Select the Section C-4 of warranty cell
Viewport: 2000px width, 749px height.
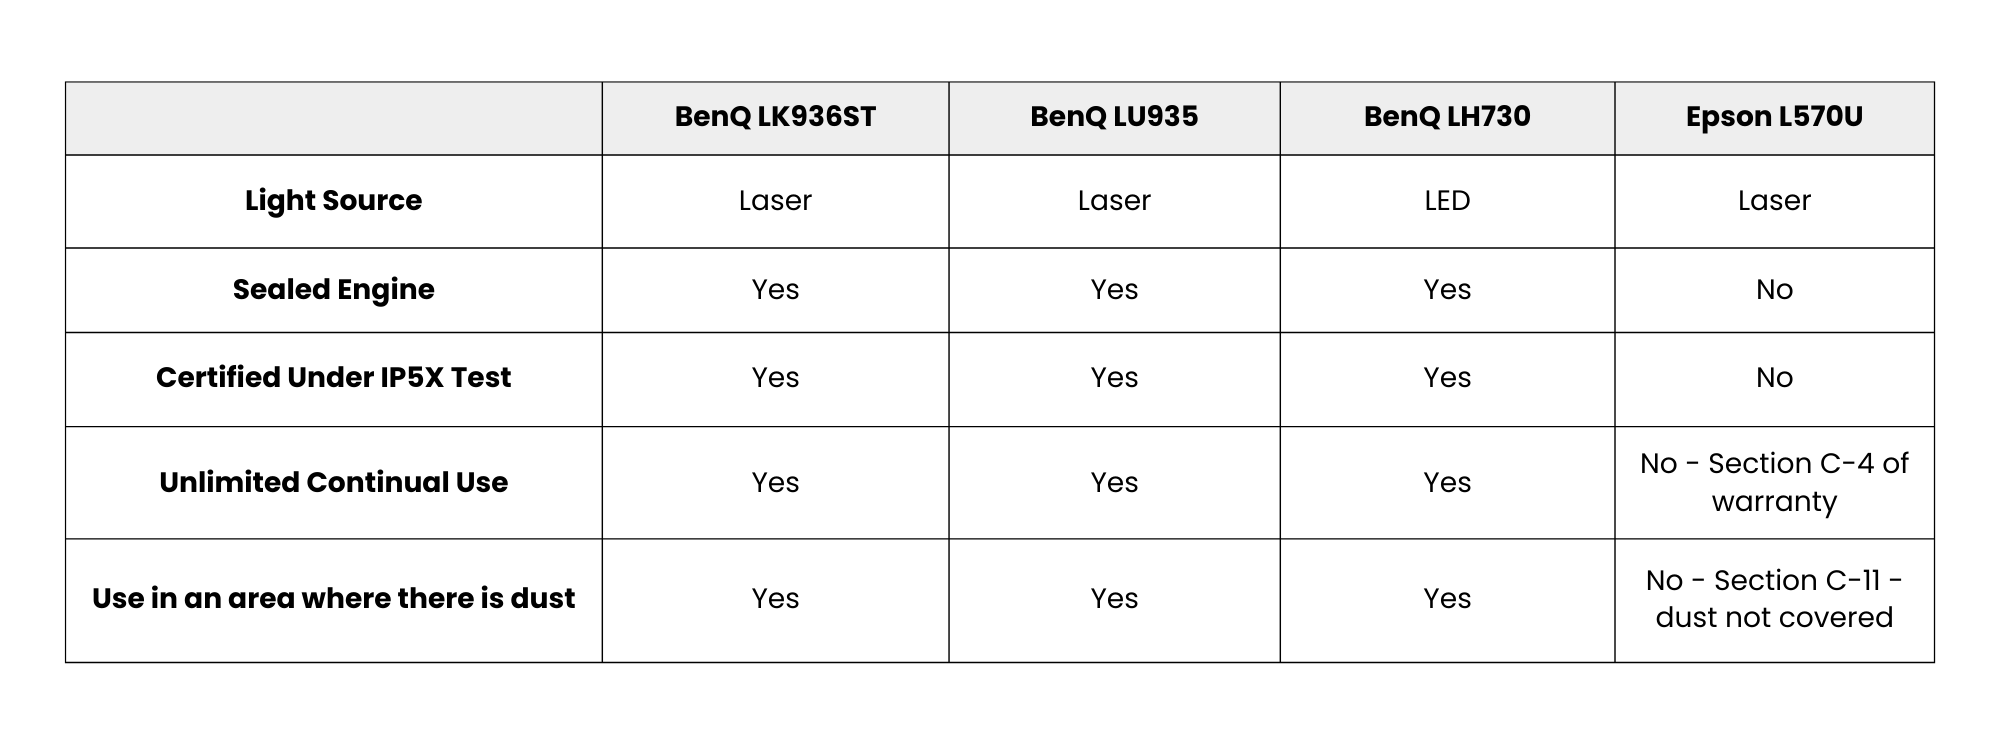click(1774, 482)
